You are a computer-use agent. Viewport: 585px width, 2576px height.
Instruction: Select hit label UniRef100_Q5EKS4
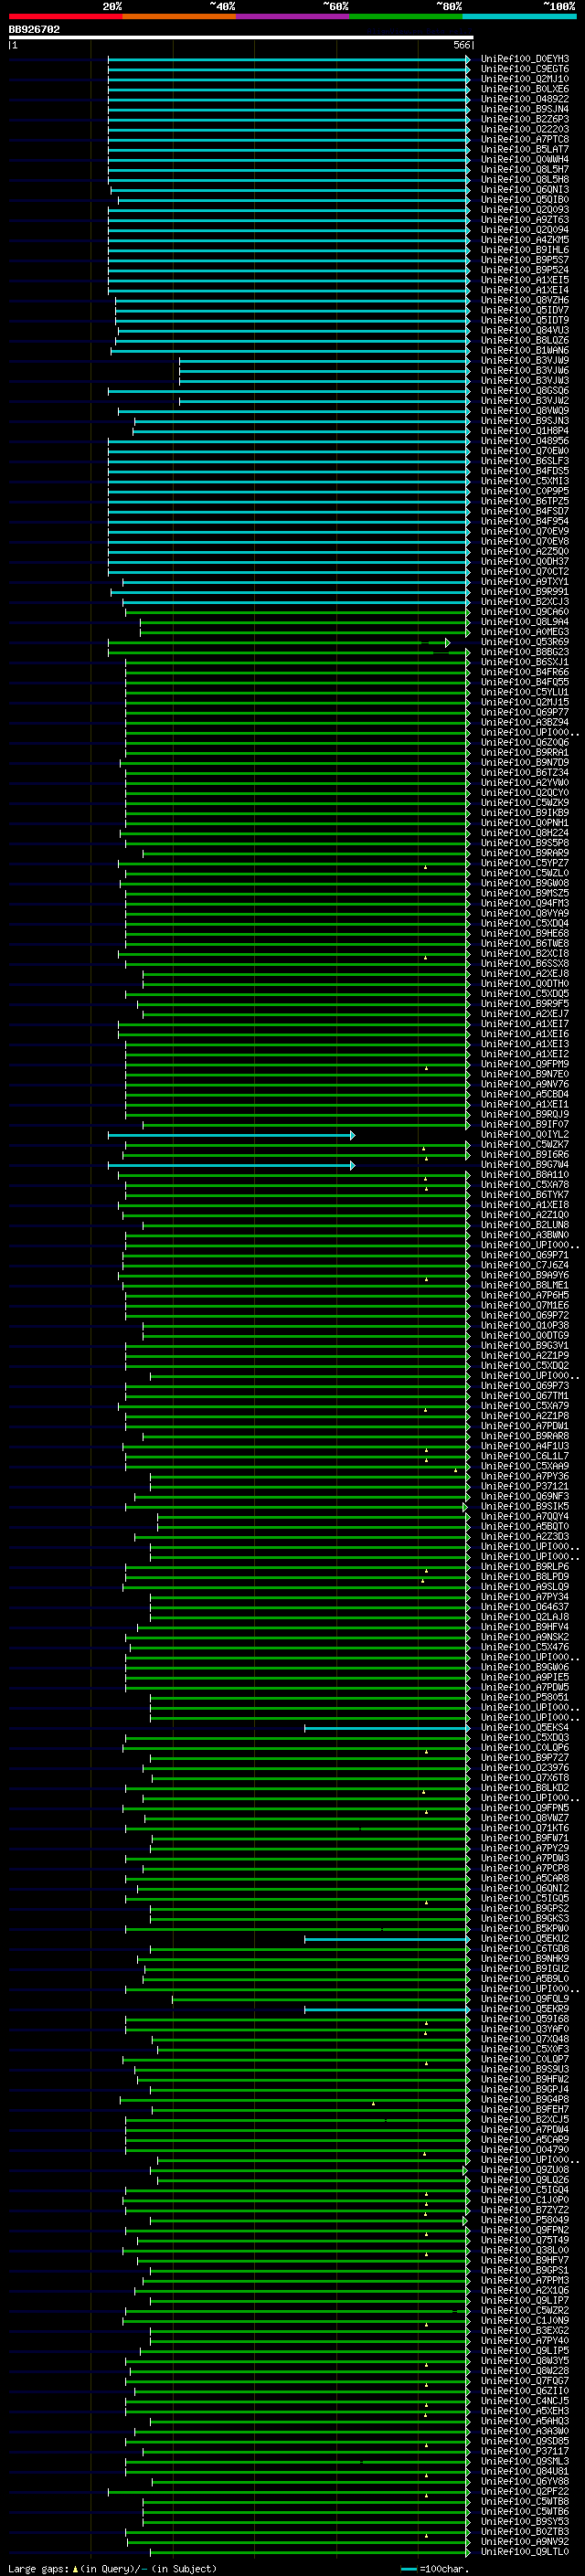coord(525,1727)
